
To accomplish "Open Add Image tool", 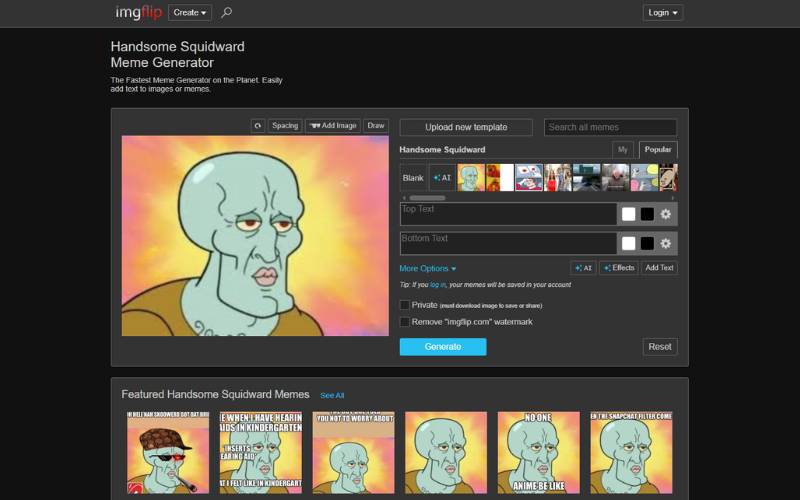I will coord(333,126).
